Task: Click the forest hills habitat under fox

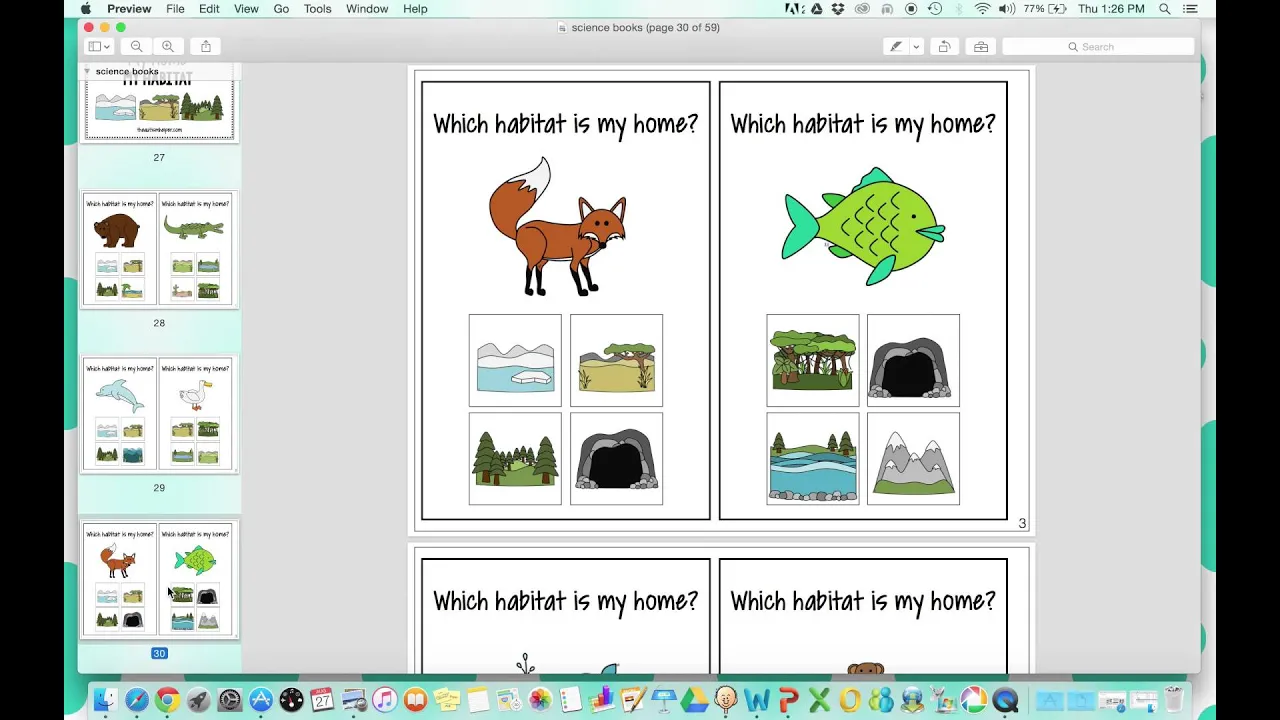Action: click(515, 459)
